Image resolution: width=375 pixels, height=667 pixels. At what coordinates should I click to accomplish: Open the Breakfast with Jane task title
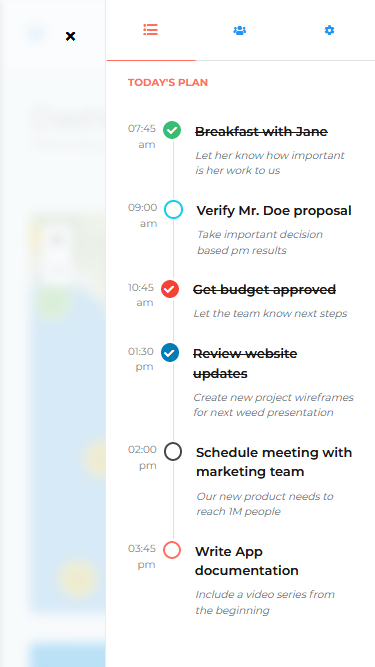[261, 132]
